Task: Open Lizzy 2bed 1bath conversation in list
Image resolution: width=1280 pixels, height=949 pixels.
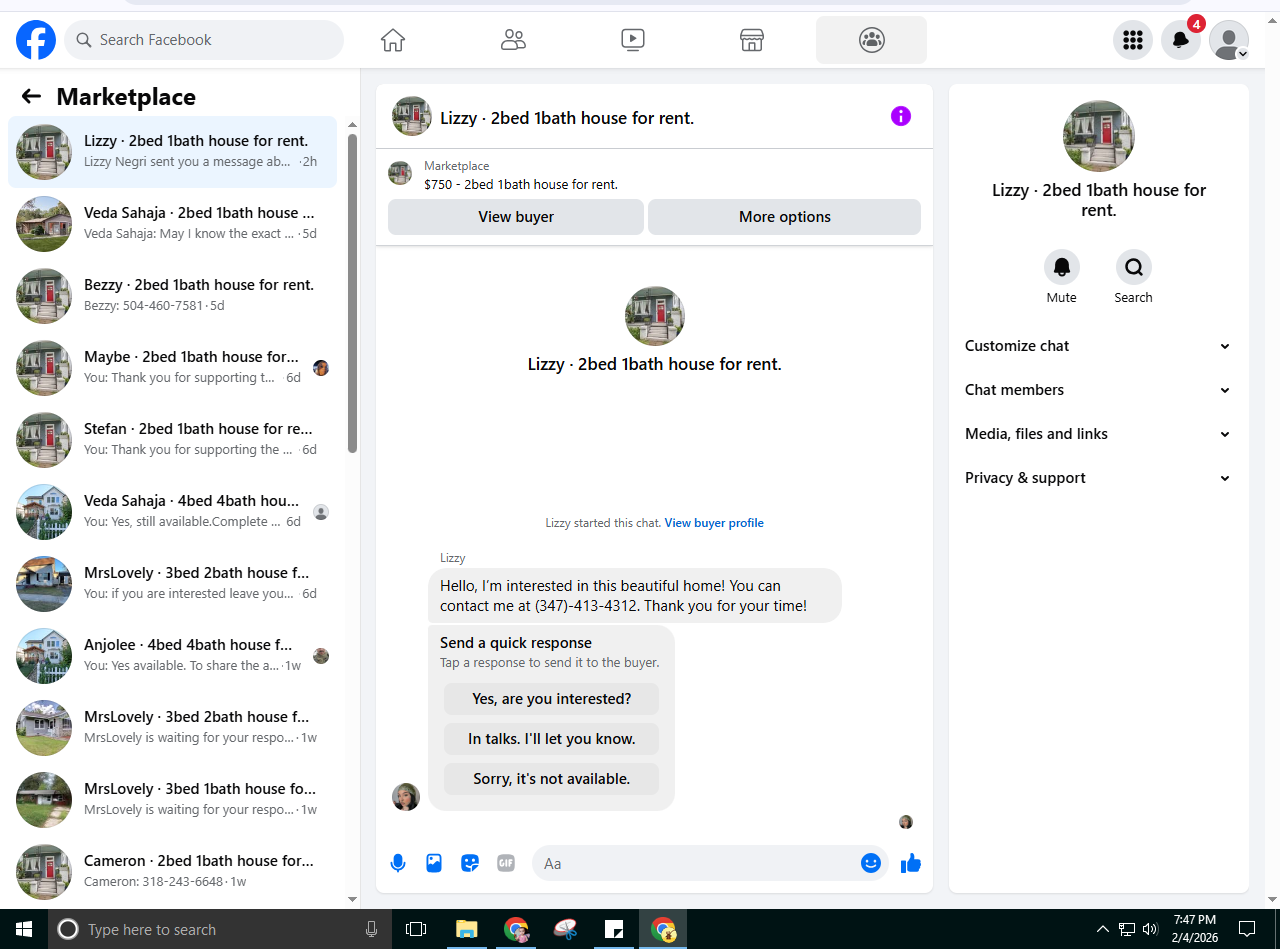Action: [x=172, y=152]
